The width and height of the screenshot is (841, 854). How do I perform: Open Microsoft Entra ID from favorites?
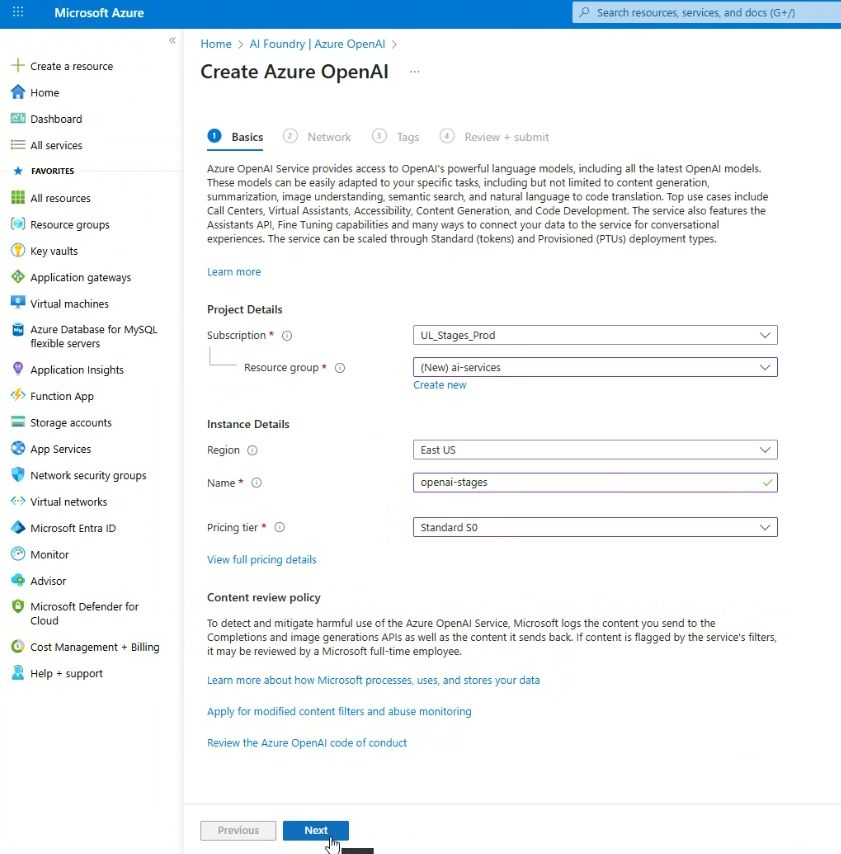point(72,528)
